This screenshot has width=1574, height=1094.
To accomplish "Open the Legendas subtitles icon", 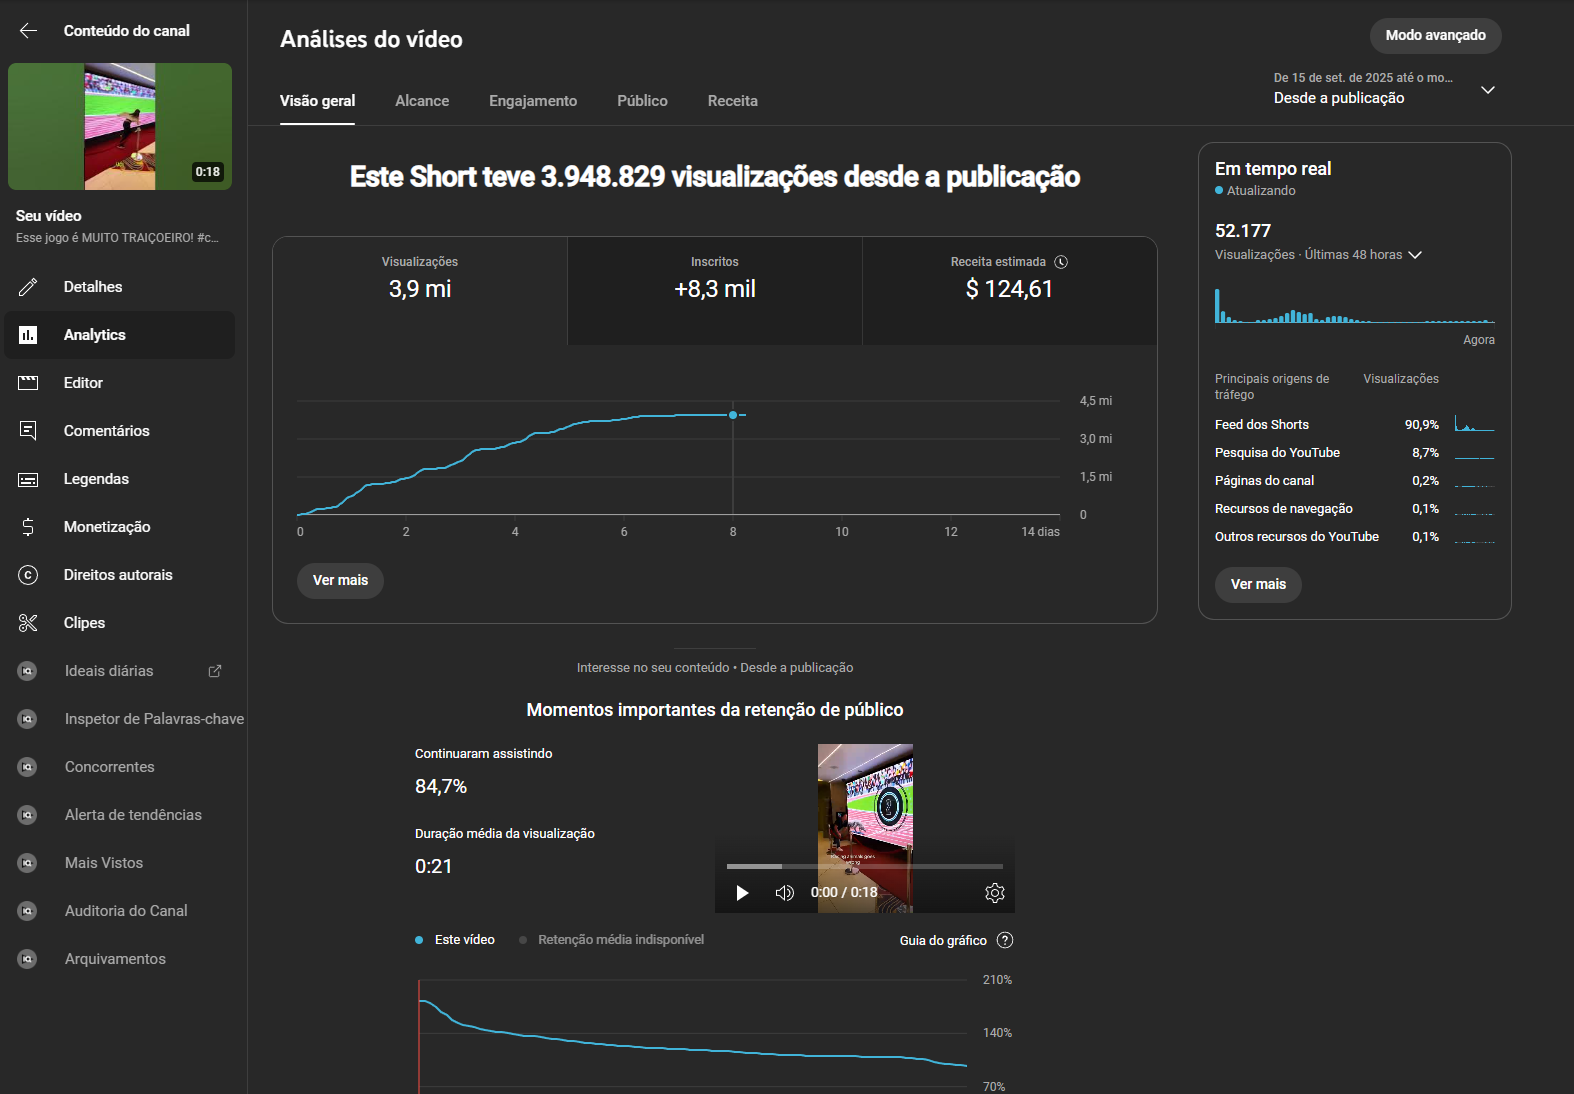I will tap(28, 479).
